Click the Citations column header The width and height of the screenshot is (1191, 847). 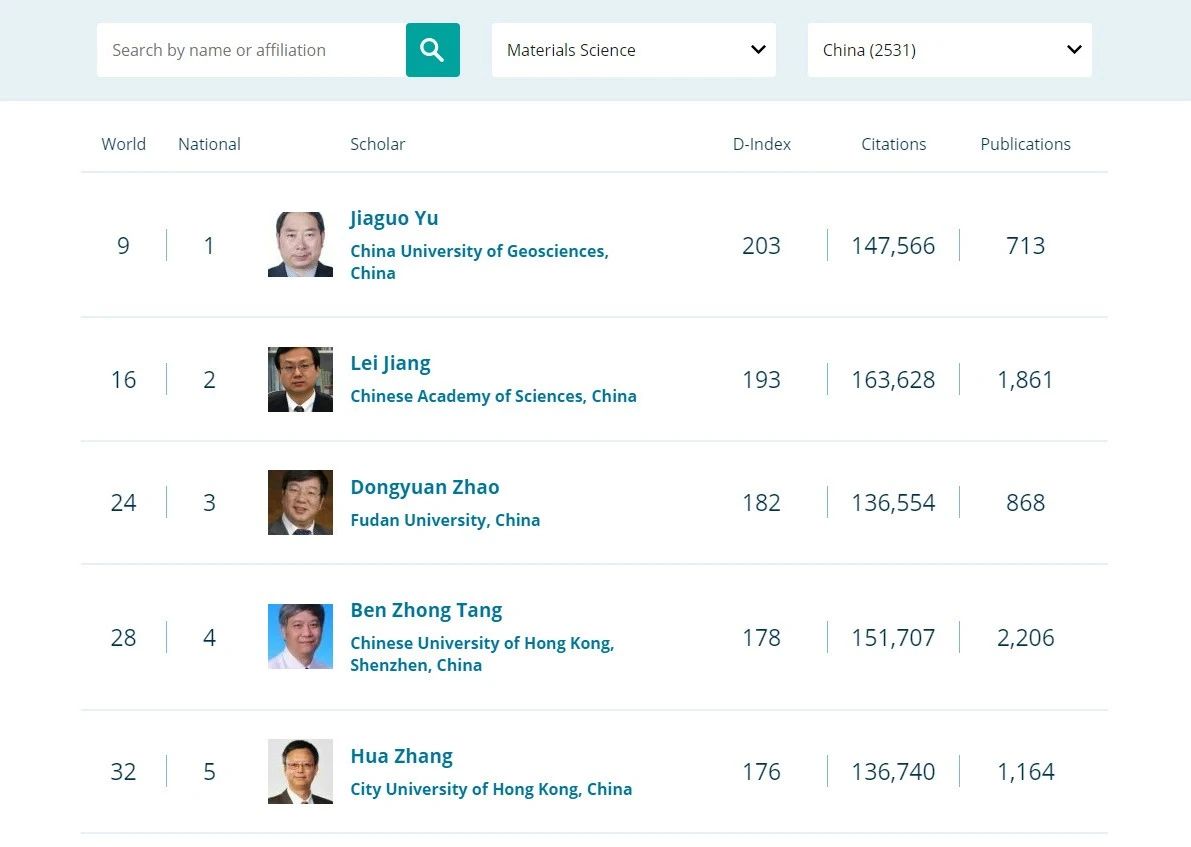893,144
